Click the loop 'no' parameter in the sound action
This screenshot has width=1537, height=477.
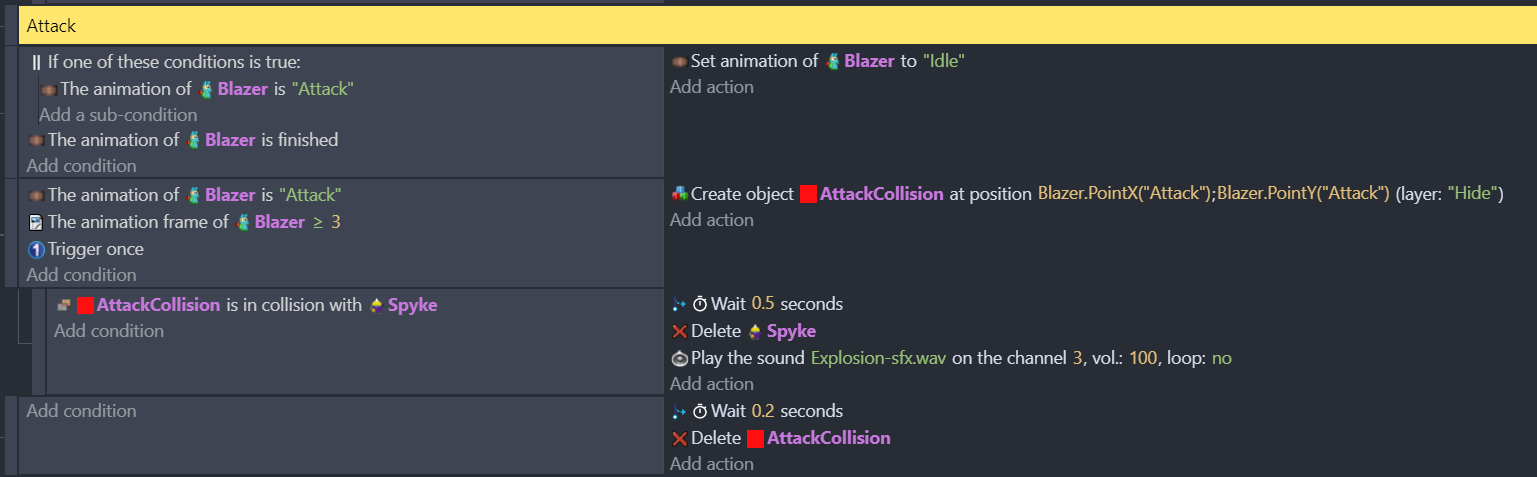[x=1221, y=358]
